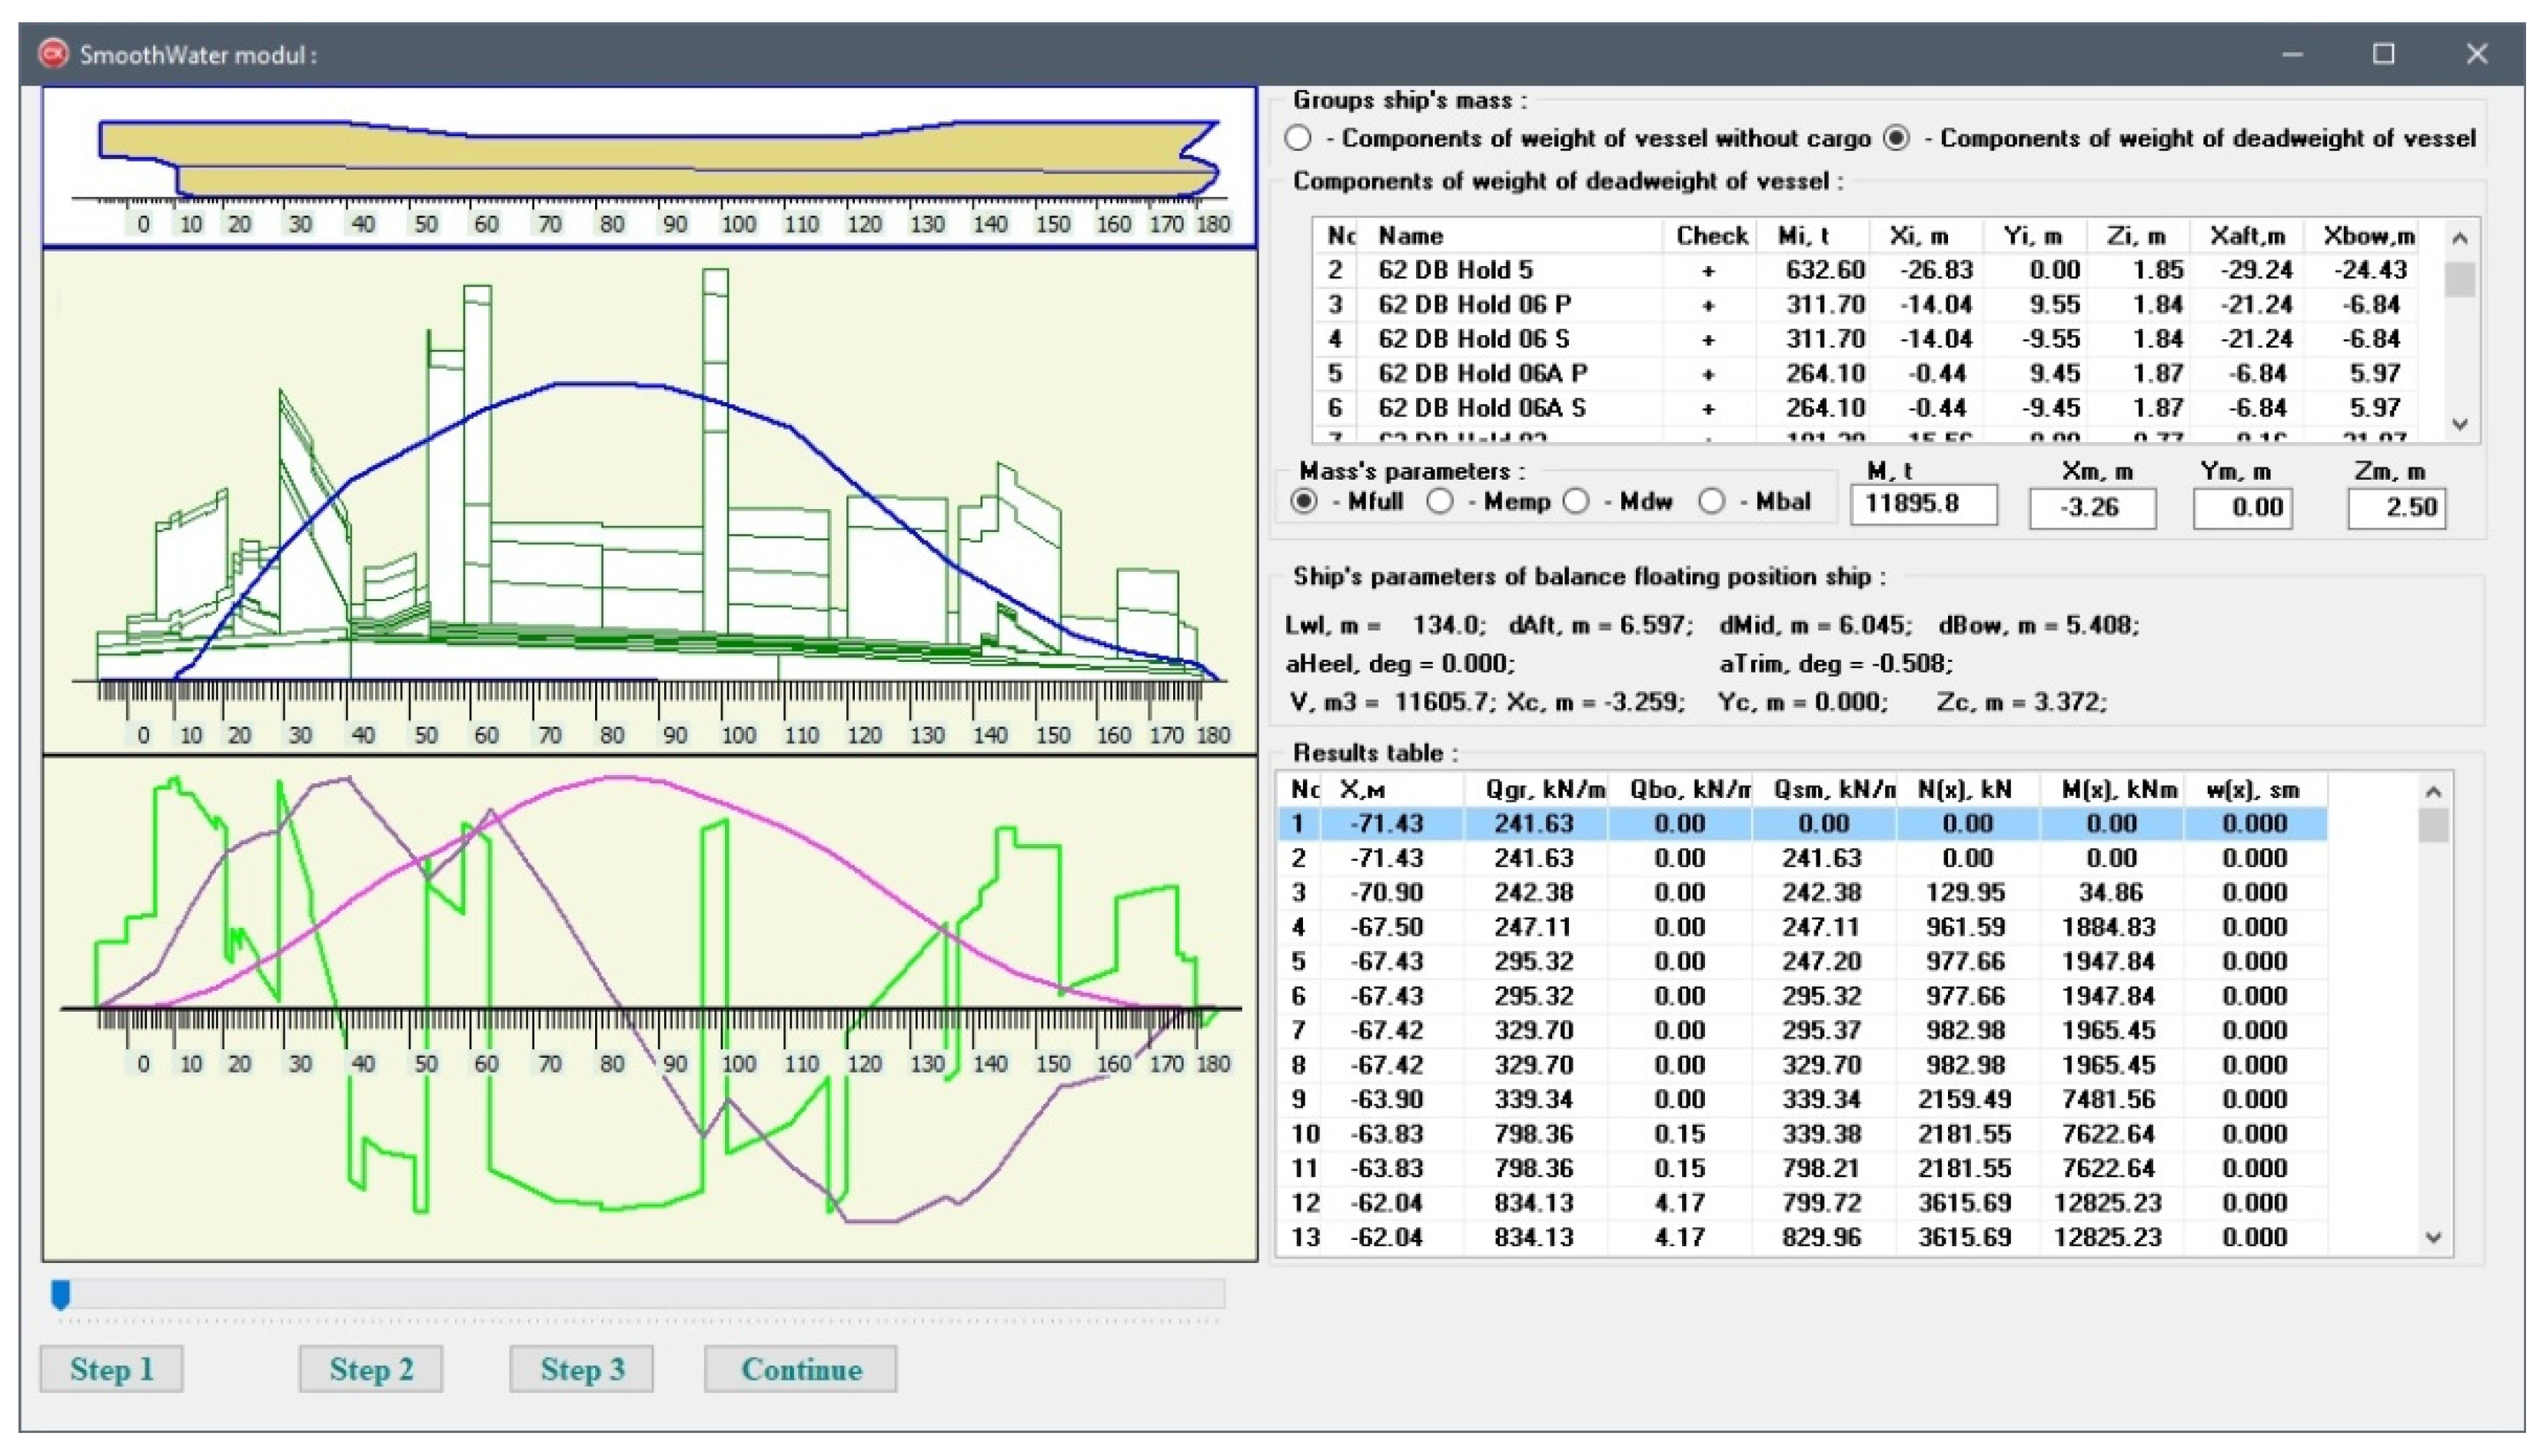Choose the Mbal mass option
Viewport: 2543px width, 1456px height.
coord(1711,502)
